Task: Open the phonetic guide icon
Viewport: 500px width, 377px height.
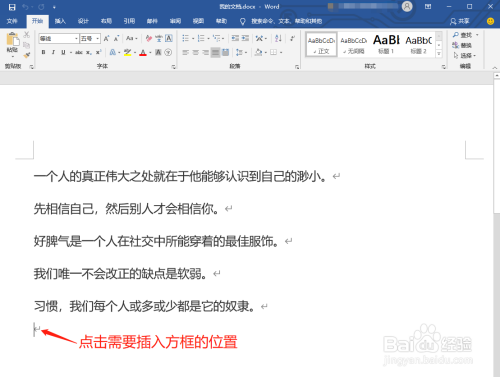Action: tap(159, 39)
